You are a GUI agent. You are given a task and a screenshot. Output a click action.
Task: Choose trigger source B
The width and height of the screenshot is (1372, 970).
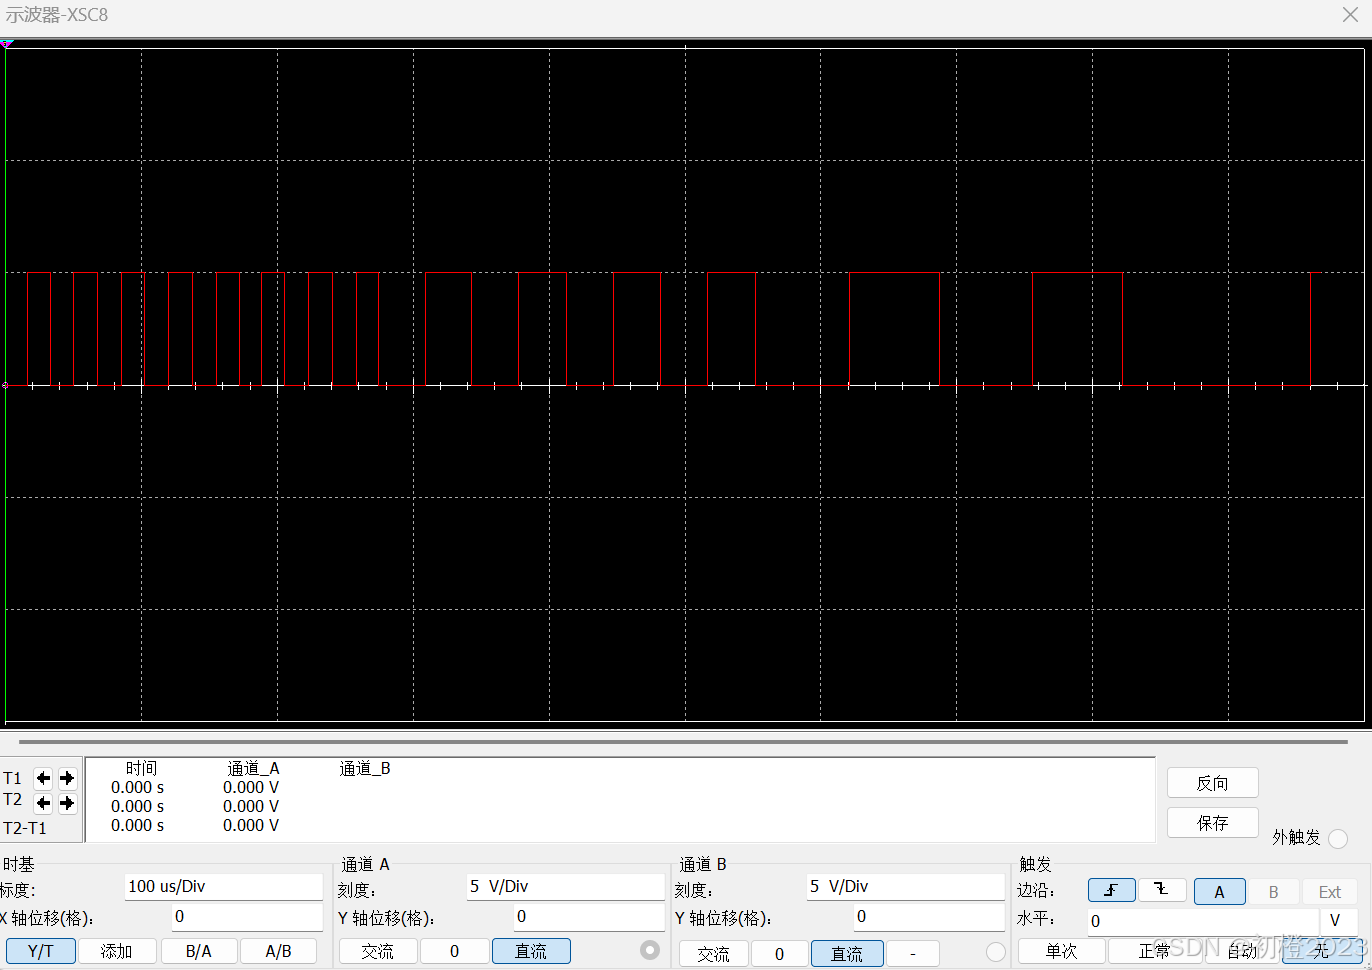[x=1273, y=892]
